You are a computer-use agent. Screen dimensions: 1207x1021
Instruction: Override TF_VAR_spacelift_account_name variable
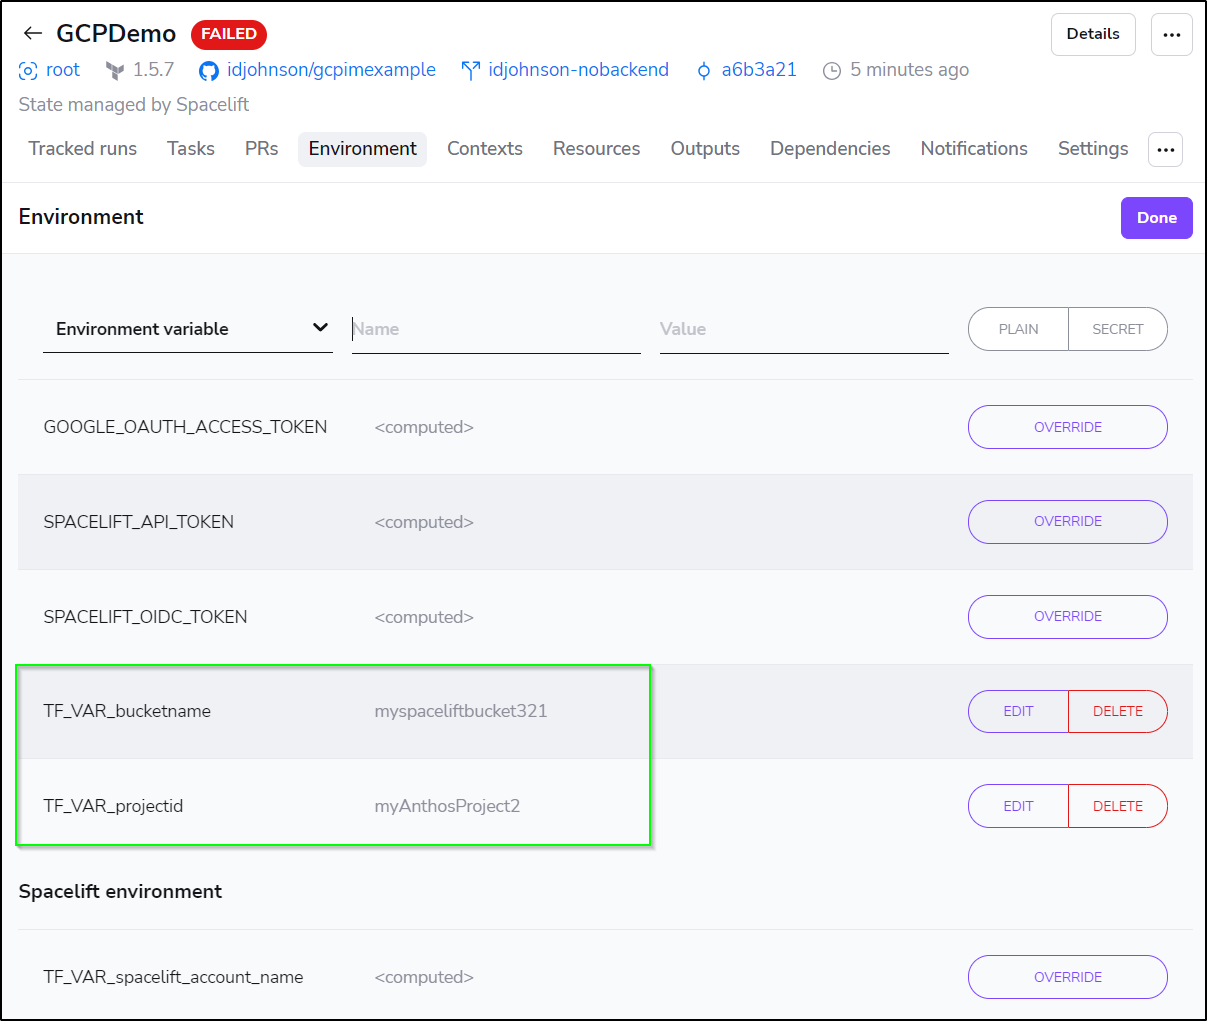tap(1068, 977)
